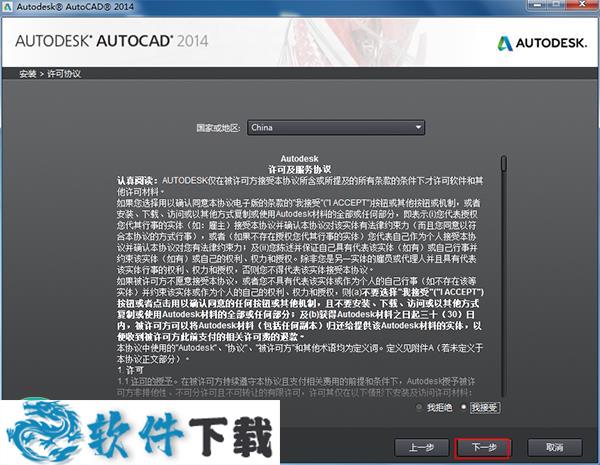This screenshot has width=600, height=465.
Task: Click the 取消 (Cancel) button
Action: coord(554,447)
